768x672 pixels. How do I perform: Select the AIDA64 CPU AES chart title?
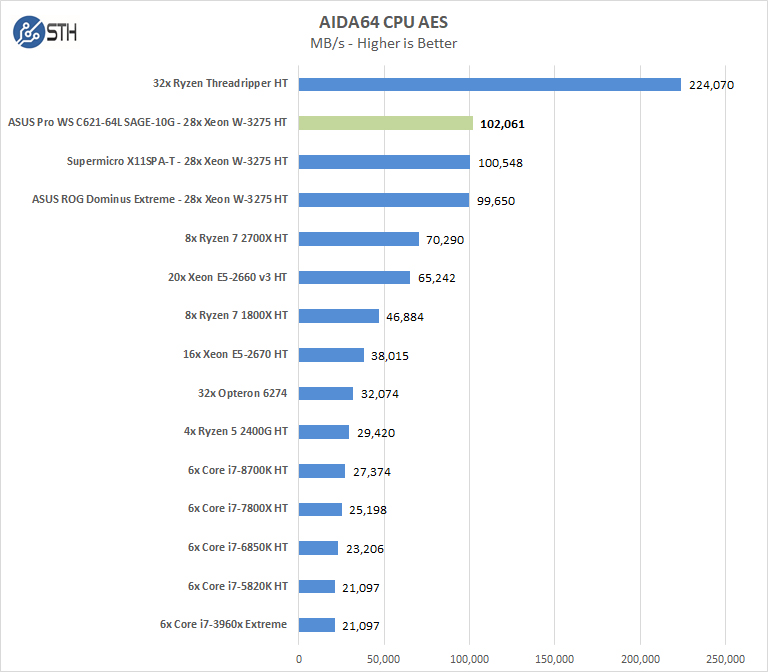pyautogui.click(x=384, y=23)
